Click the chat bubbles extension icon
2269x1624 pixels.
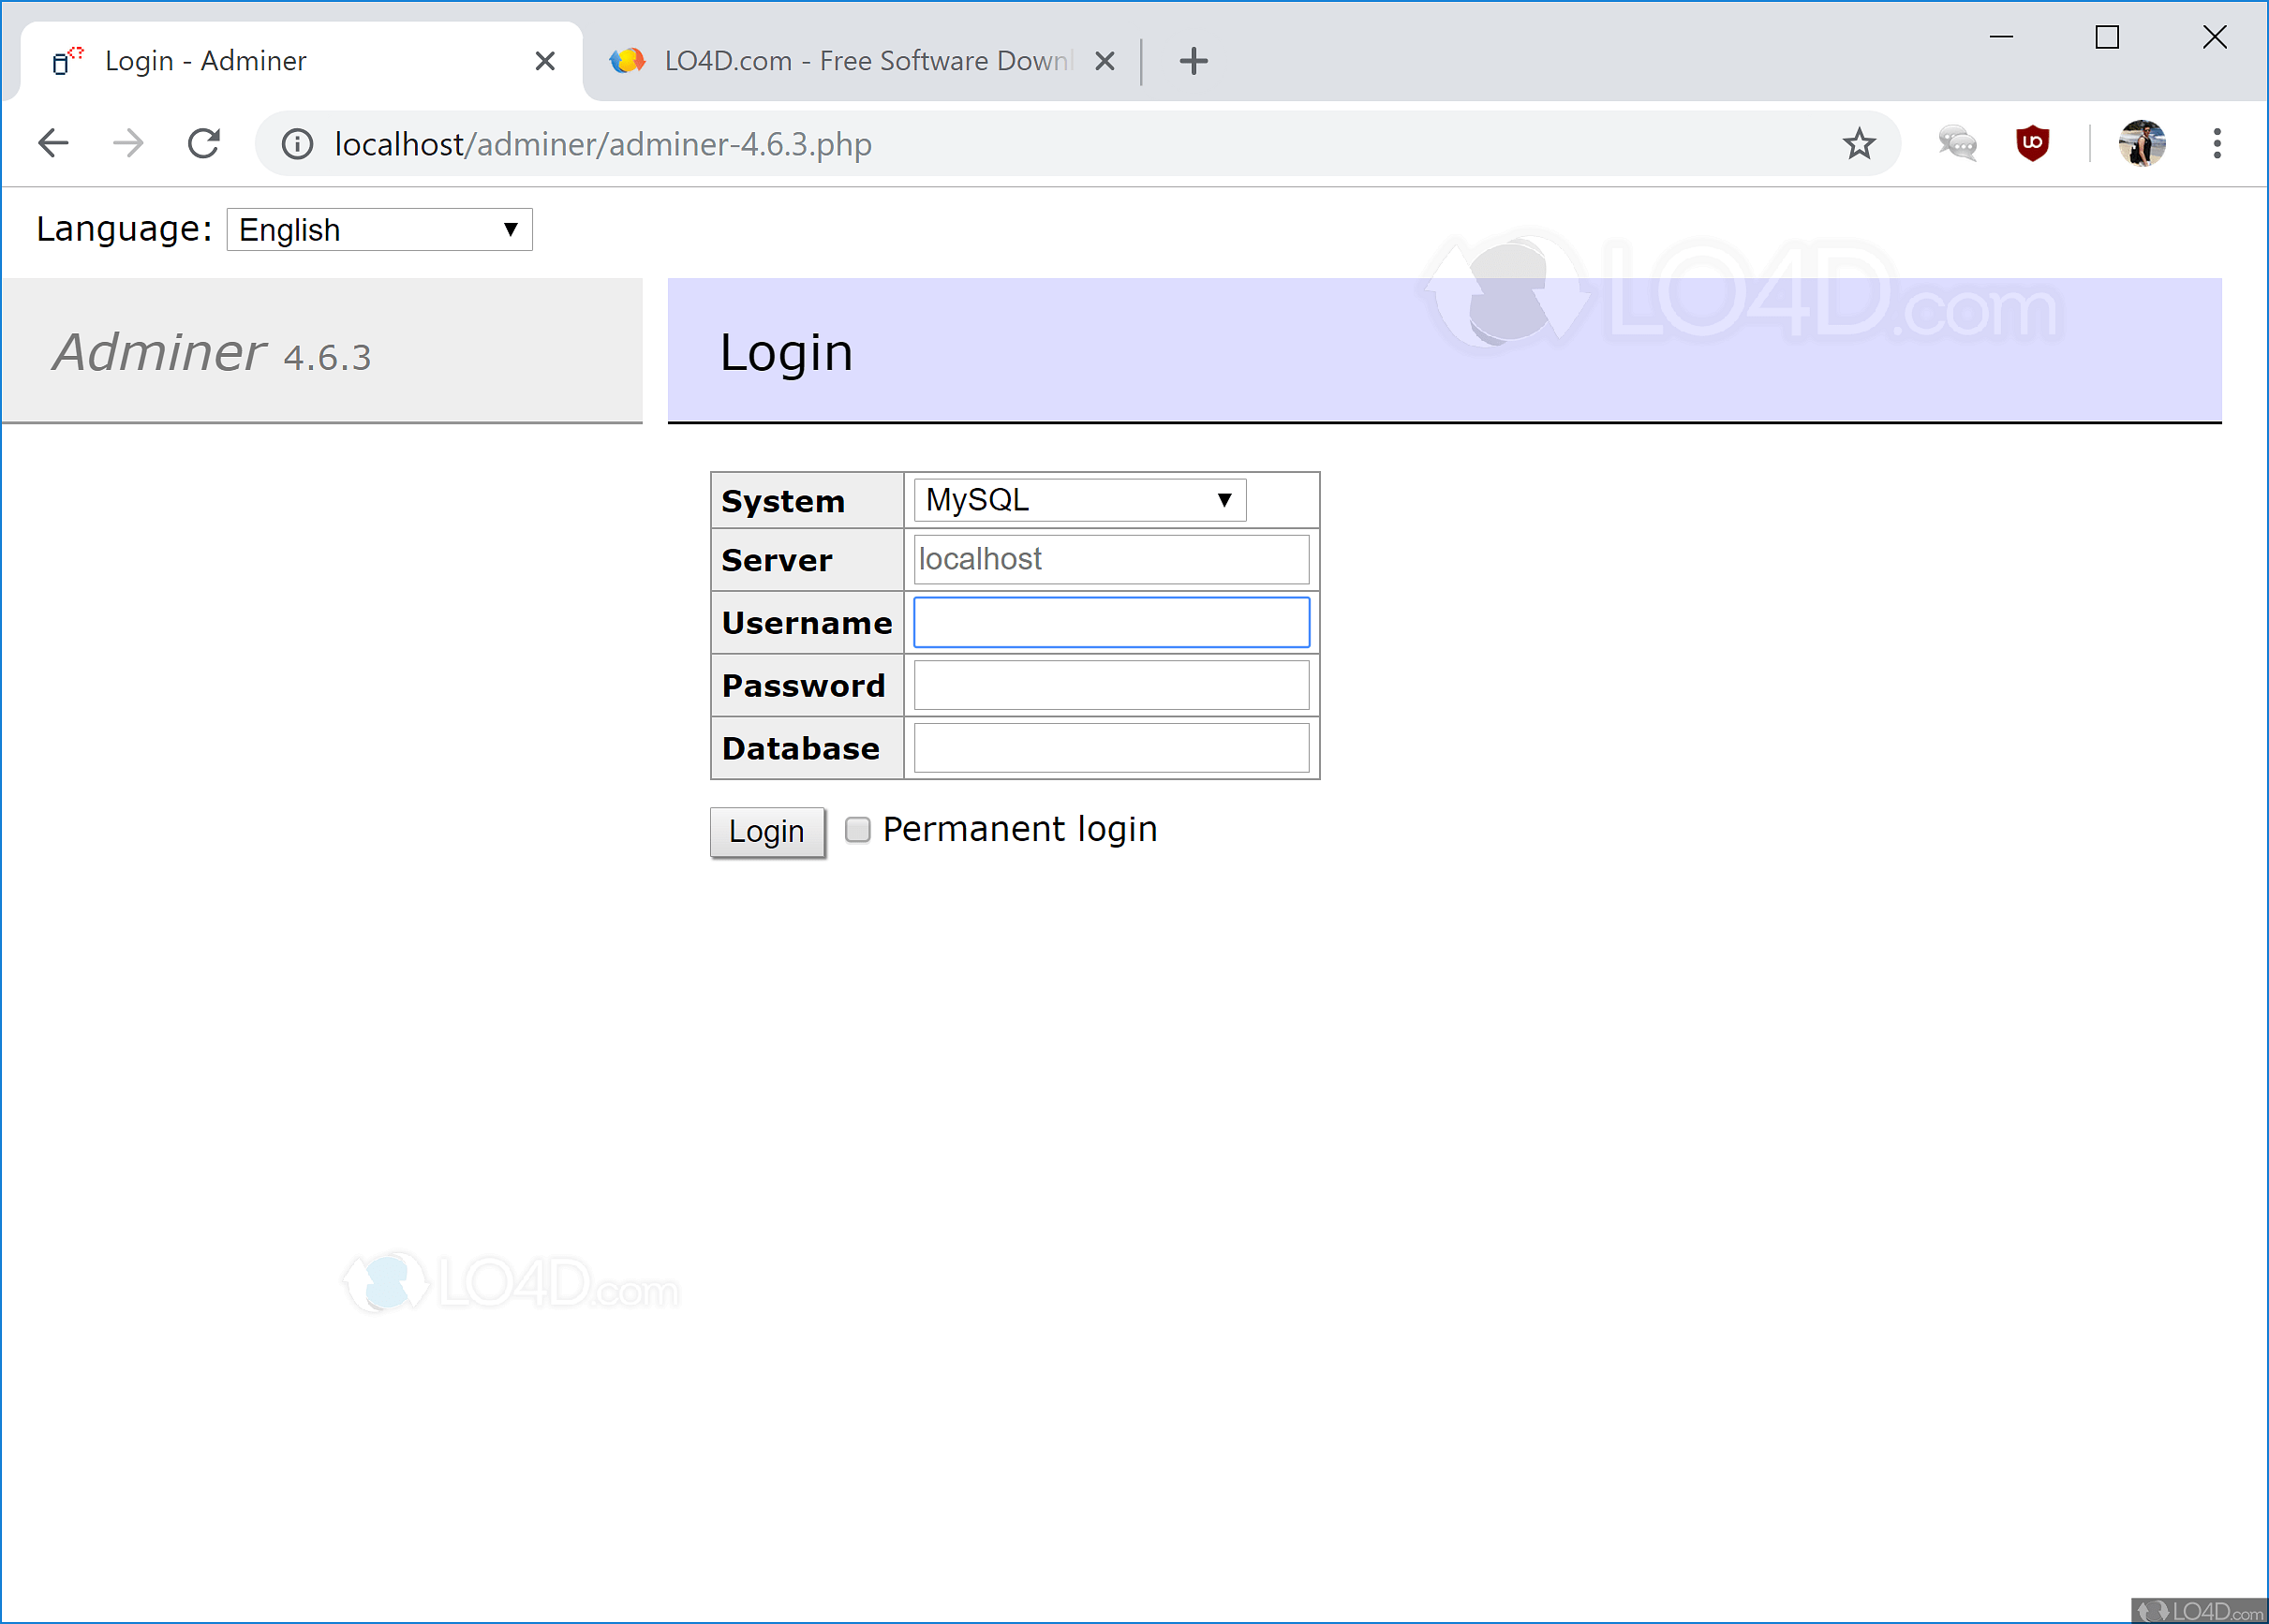tap(1956, 144)
